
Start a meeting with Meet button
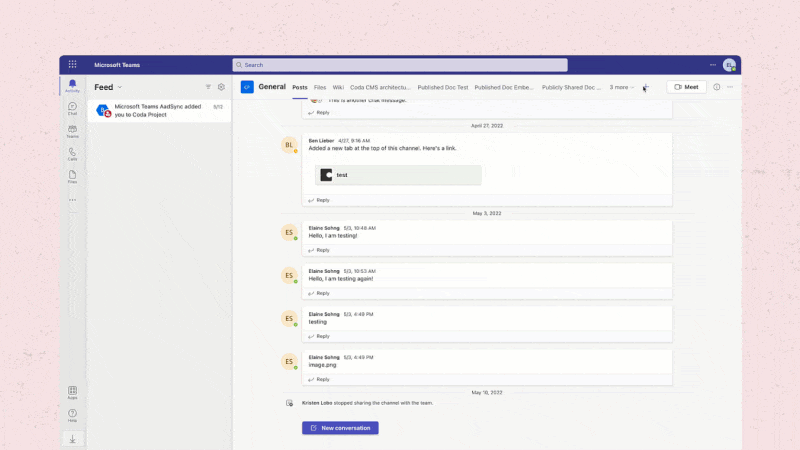tap(686, 87)
